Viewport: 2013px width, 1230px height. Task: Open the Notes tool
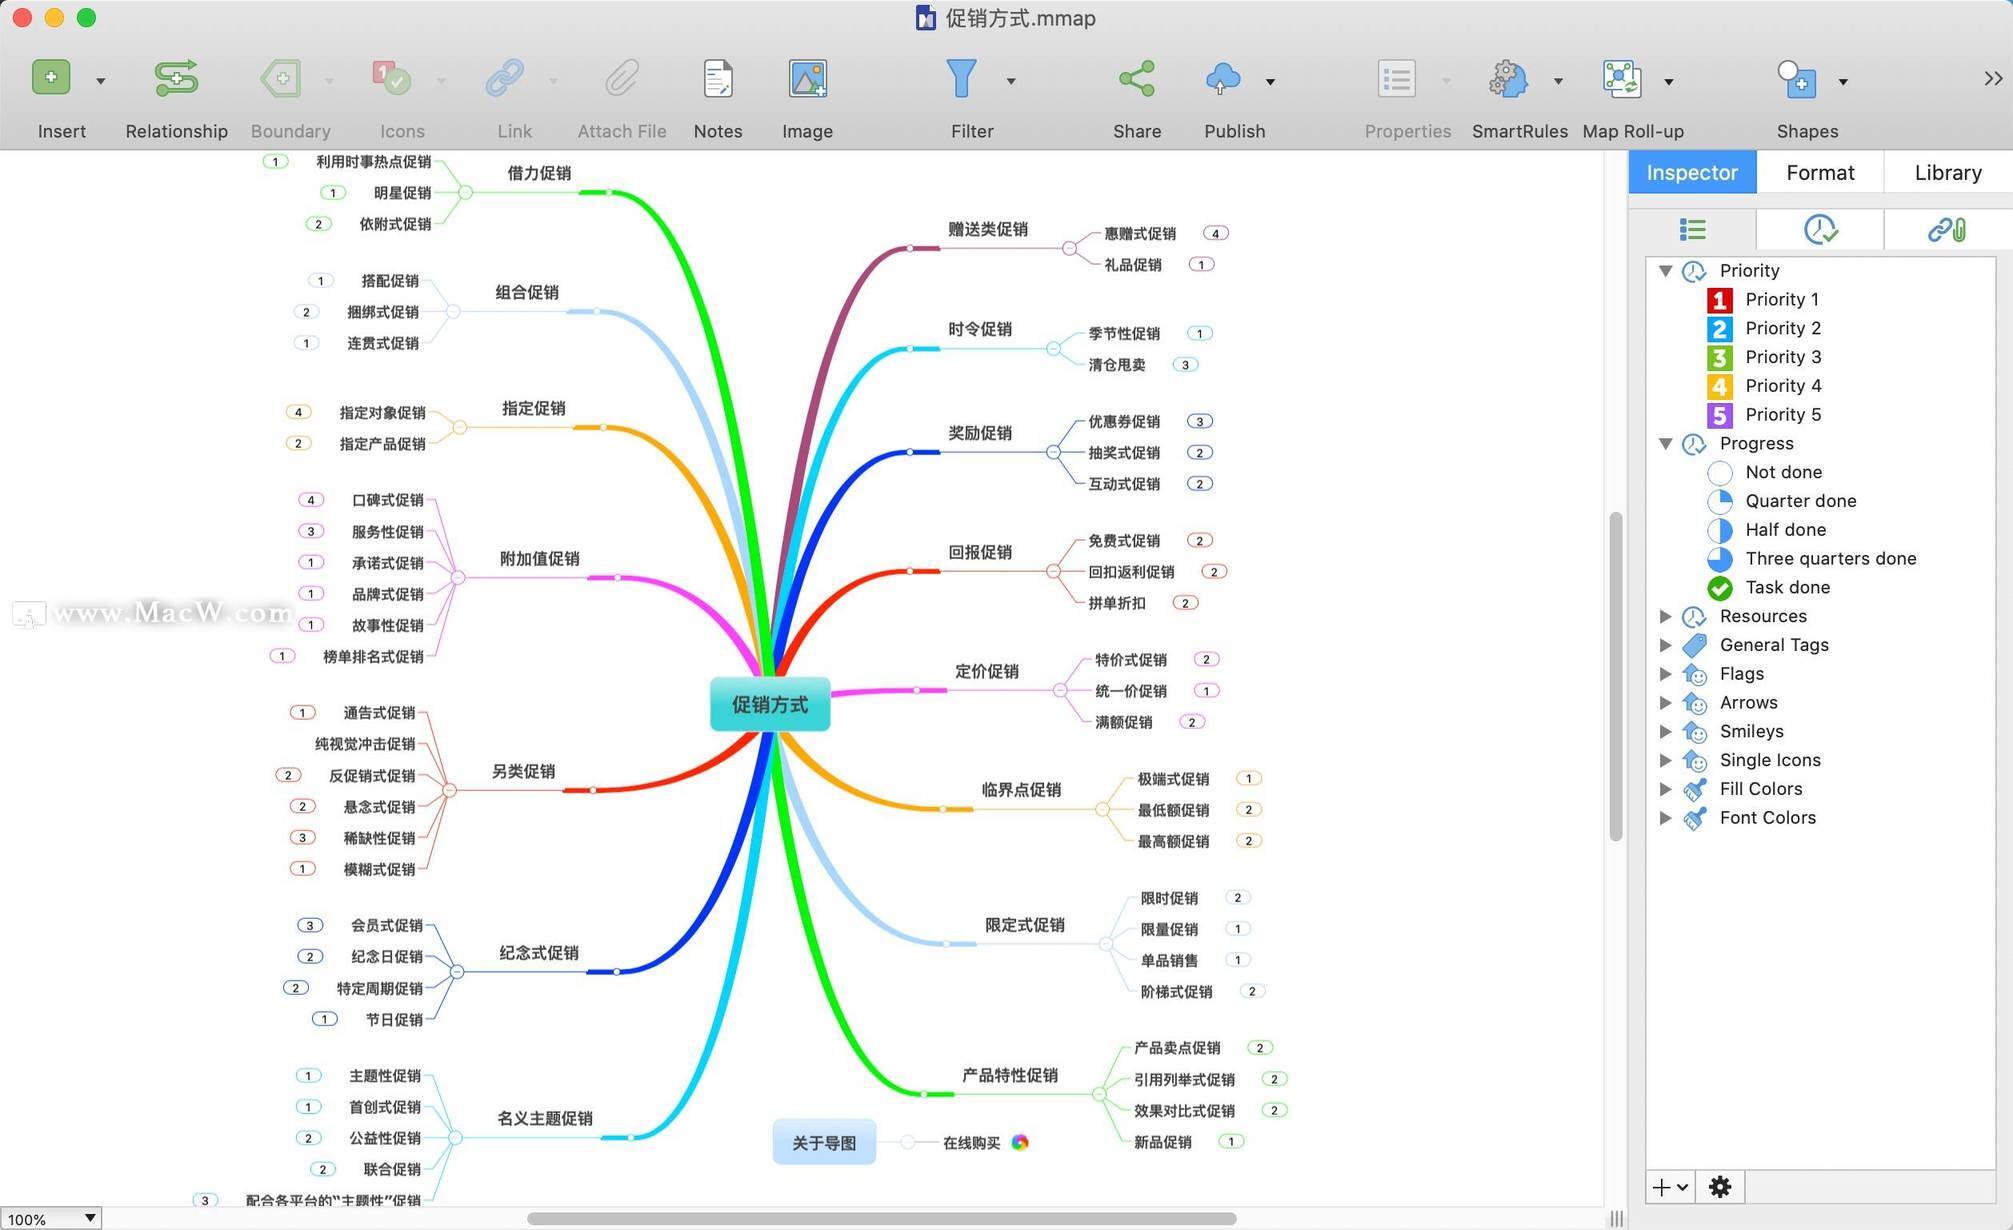(x=717, y=79)
